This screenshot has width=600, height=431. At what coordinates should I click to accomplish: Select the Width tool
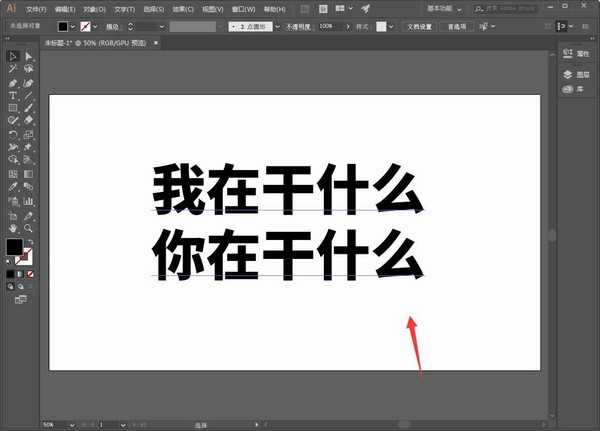point(13,147)
